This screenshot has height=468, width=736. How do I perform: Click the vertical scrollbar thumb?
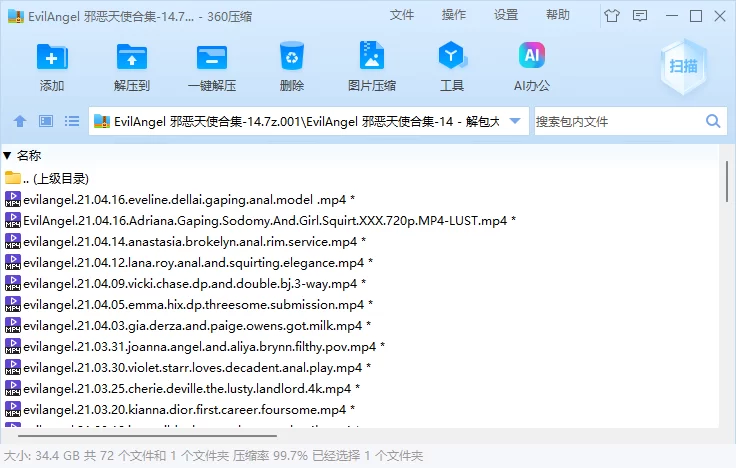point(727,181)
